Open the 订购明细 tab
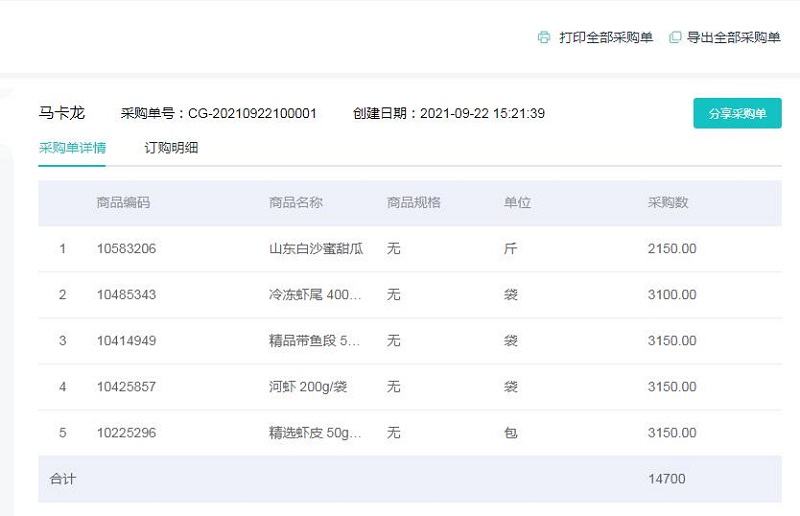This screenshot has width=800, height=516. point(171,148)
